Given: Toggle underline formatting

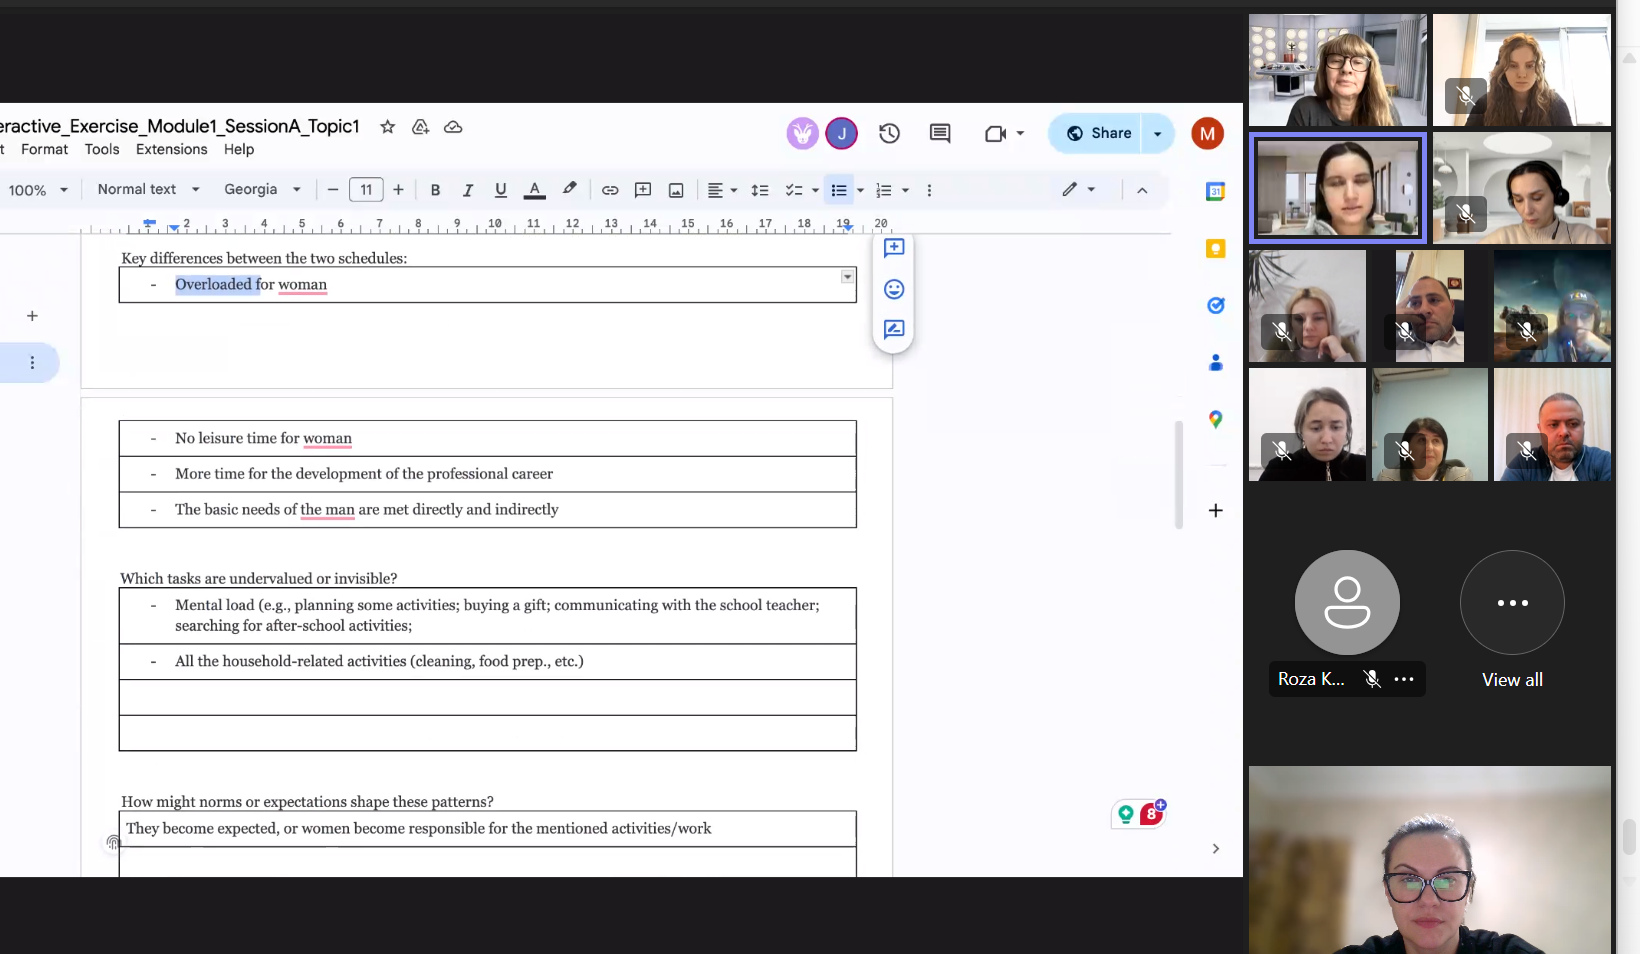Looking at the screenshot, I should pyautogui.click(x=501, y=190).
